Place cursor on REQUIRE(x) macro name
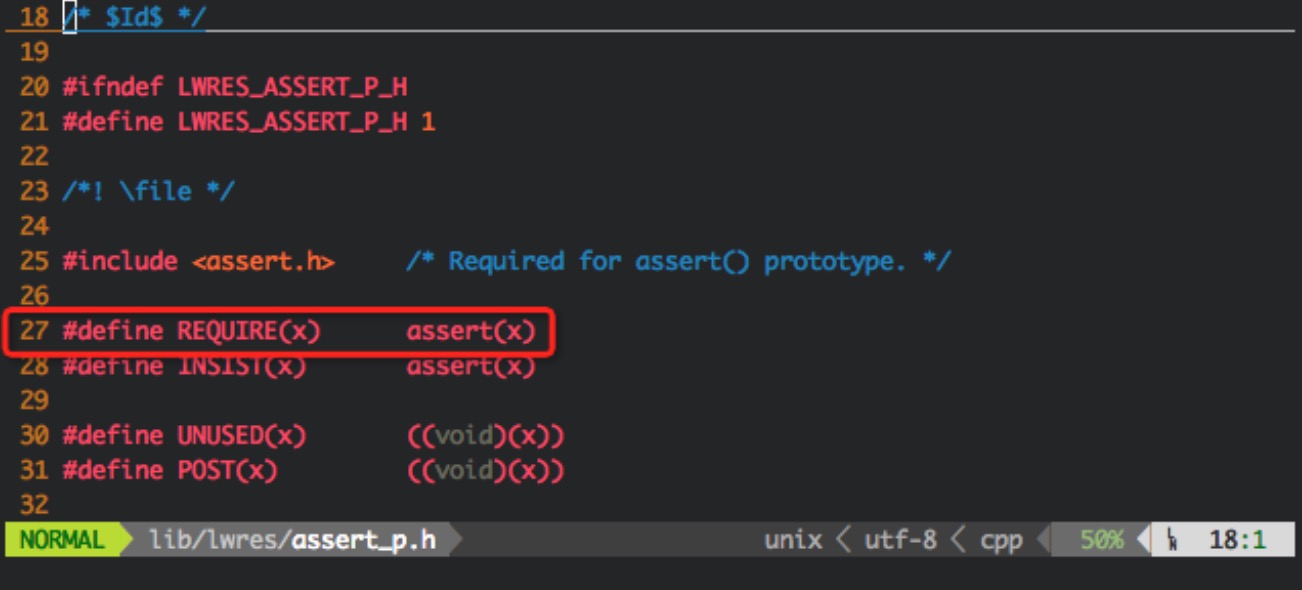Screen dimensions: 1302x590 click(249, 331)
